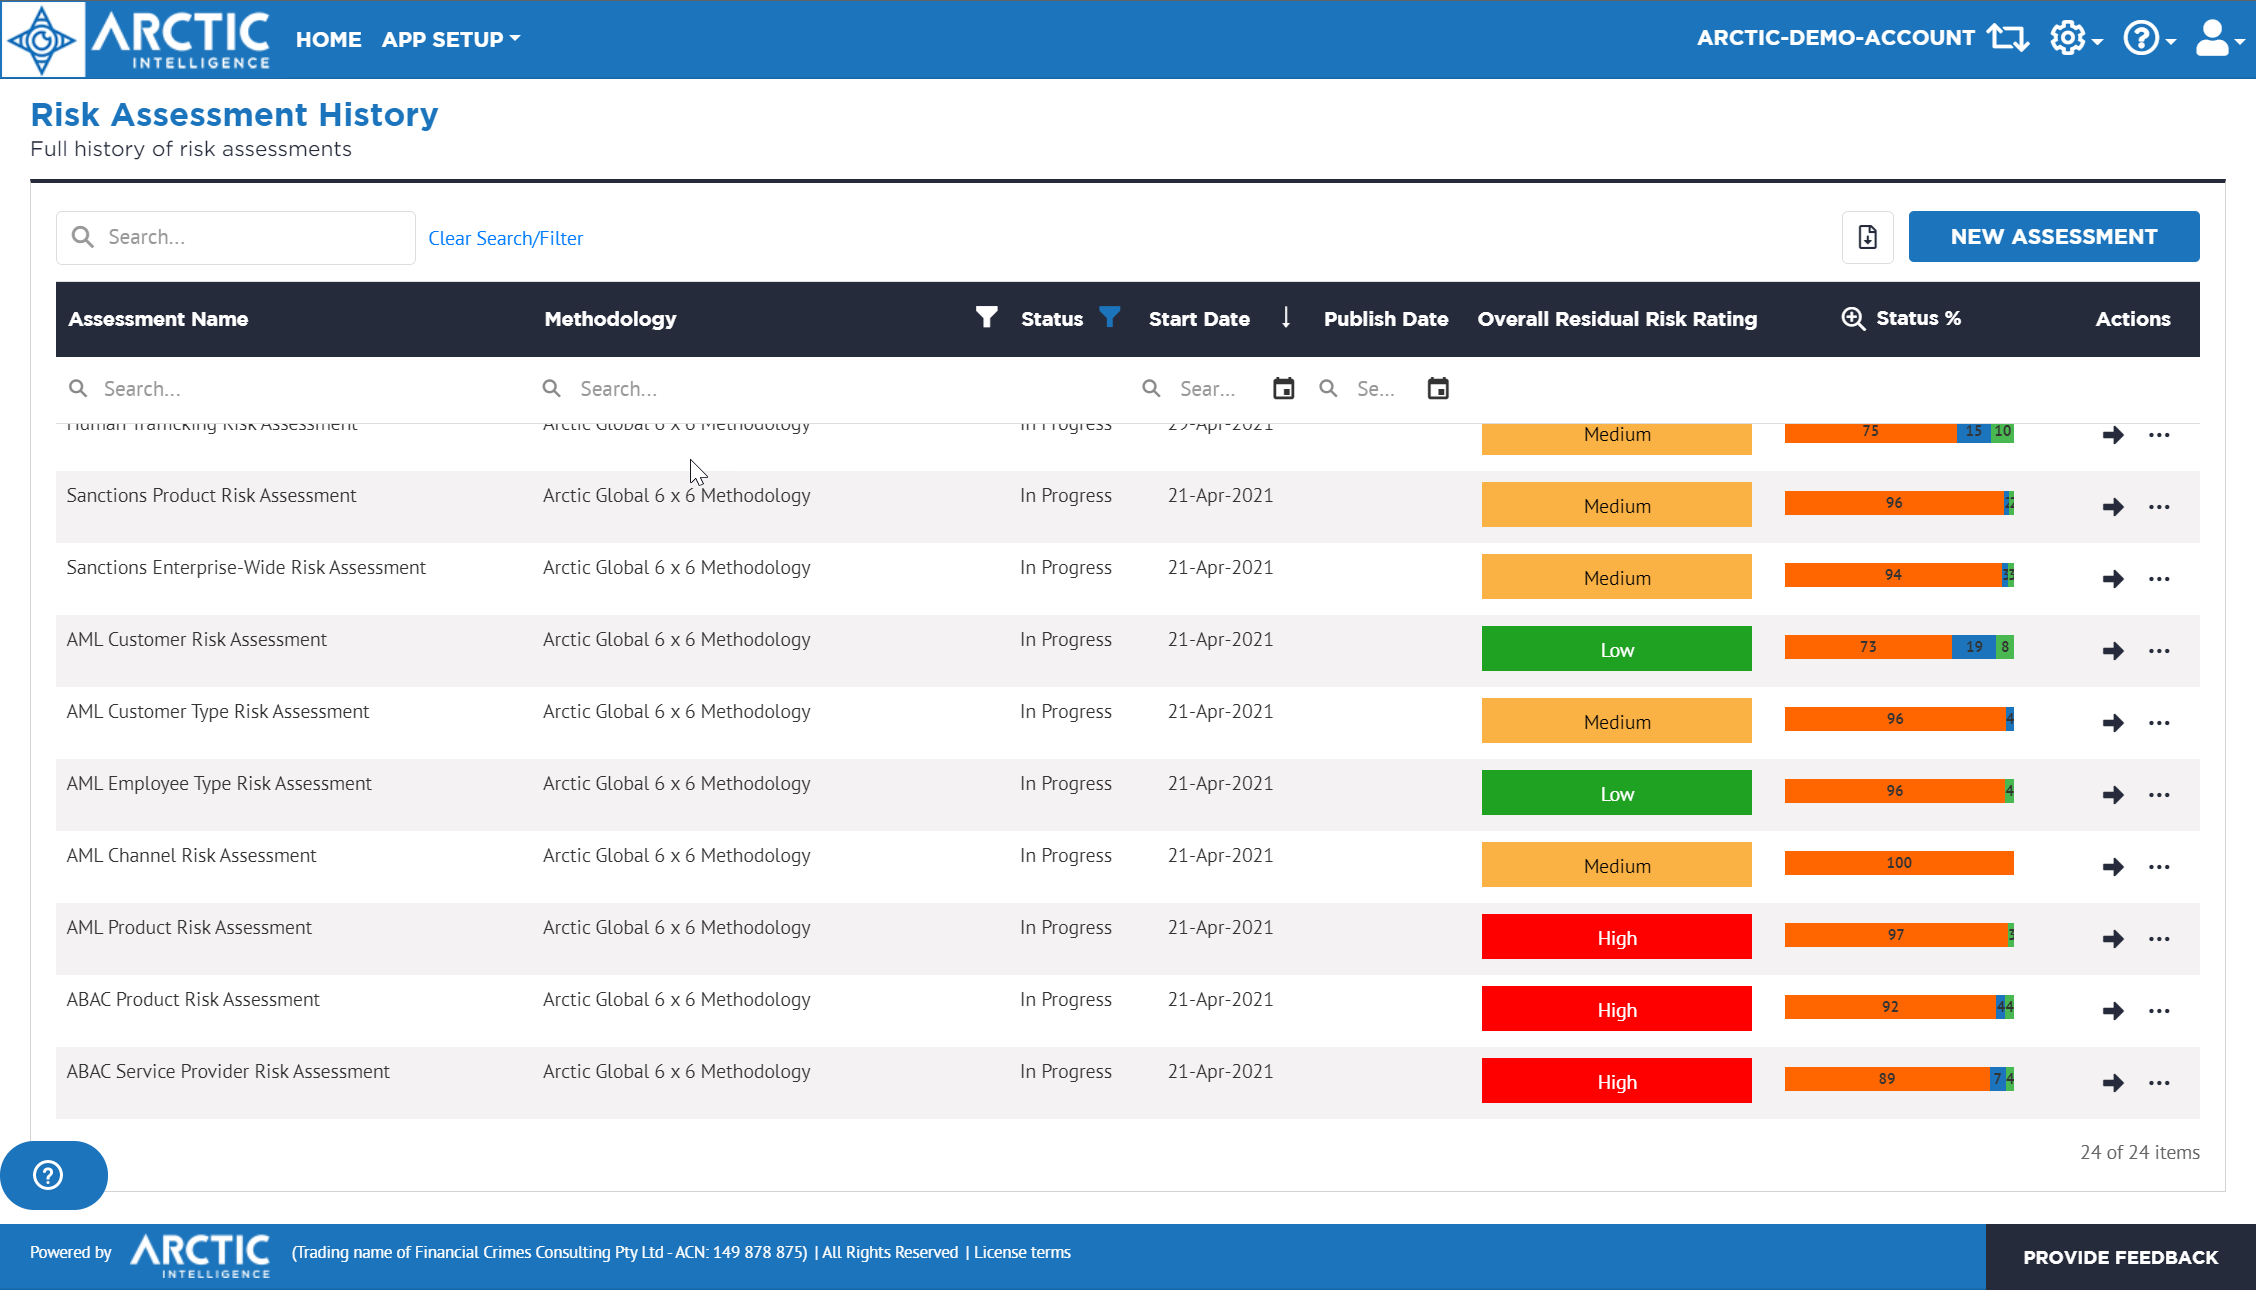The width and height of the screenshot is (2256, 1290).
Task: Click the filter funnel icon beside Status column
Action: (x=986, y=317)
